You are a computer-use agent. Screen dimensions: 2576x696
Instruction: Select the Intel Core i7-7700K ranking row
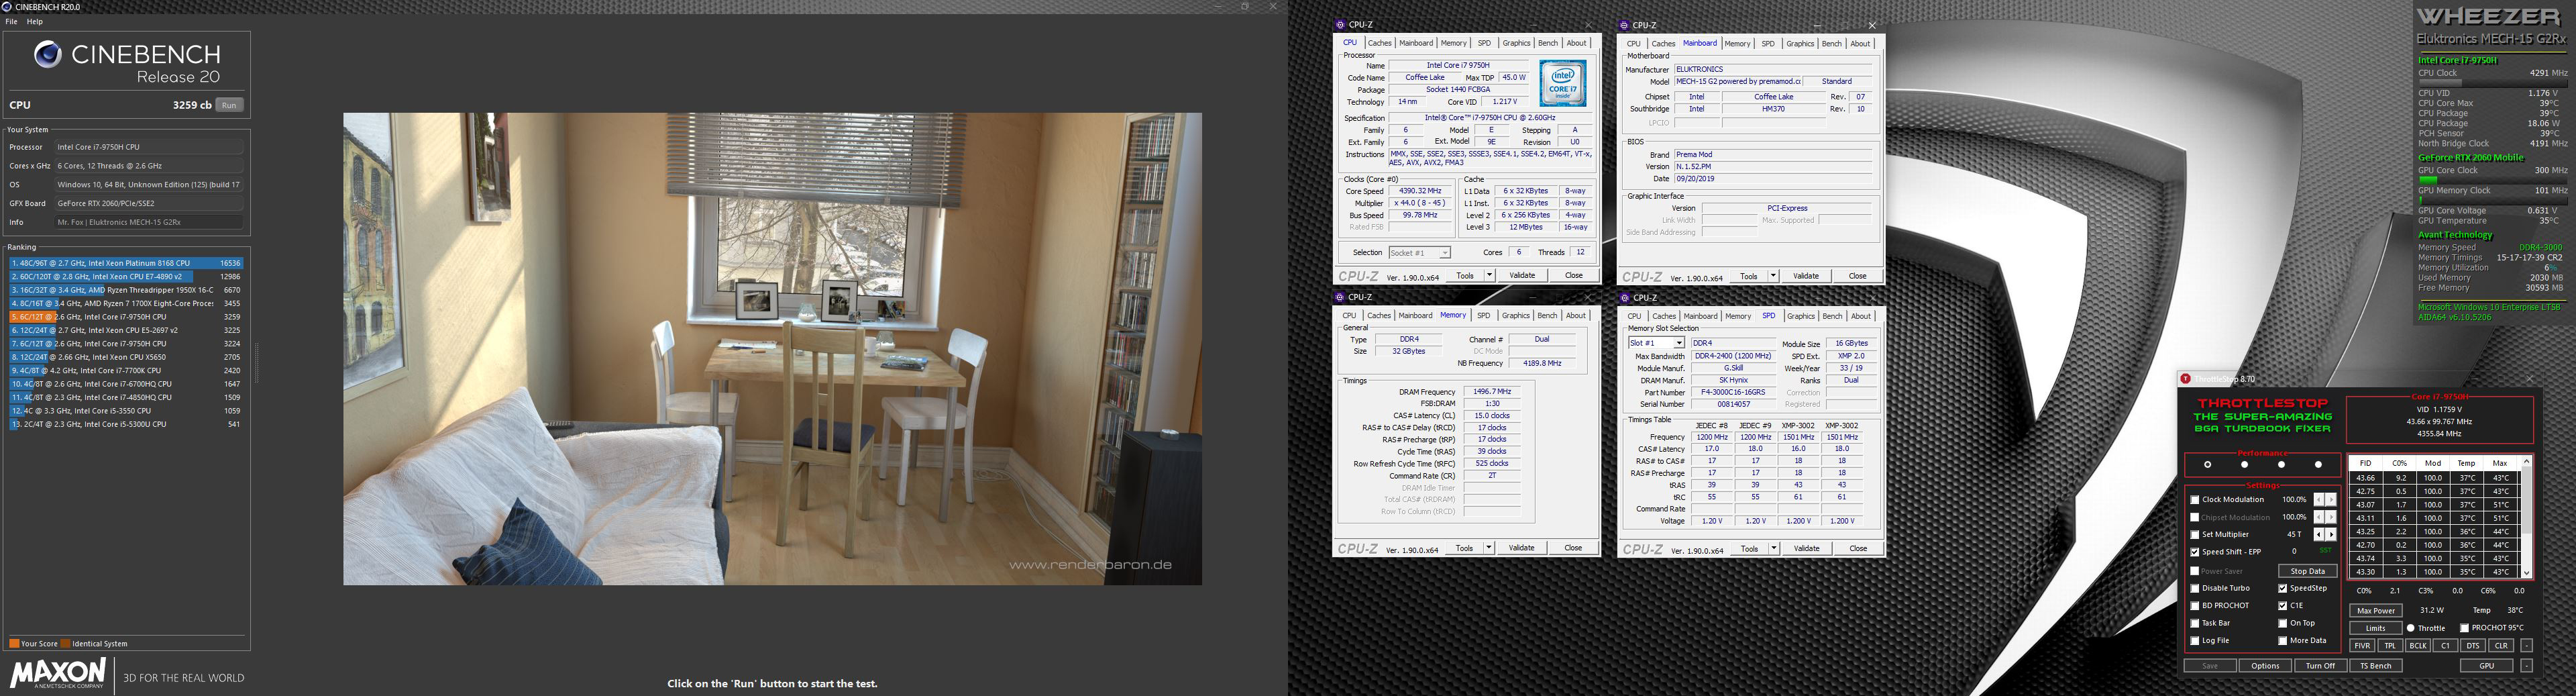click(x=126, y=370)
